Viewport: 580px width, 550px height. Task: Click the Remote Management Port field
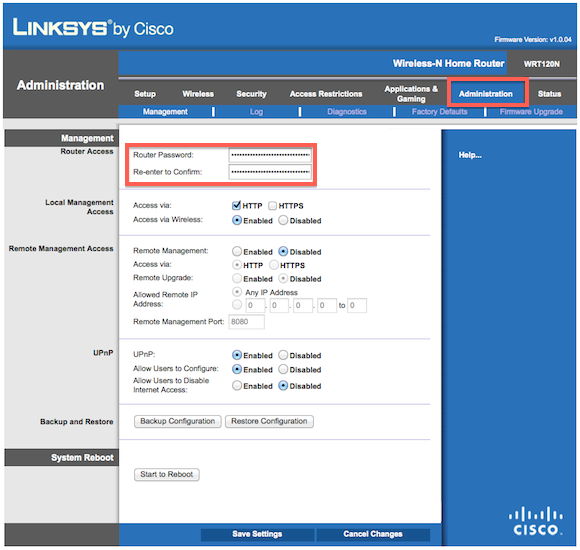coord(247,322)
